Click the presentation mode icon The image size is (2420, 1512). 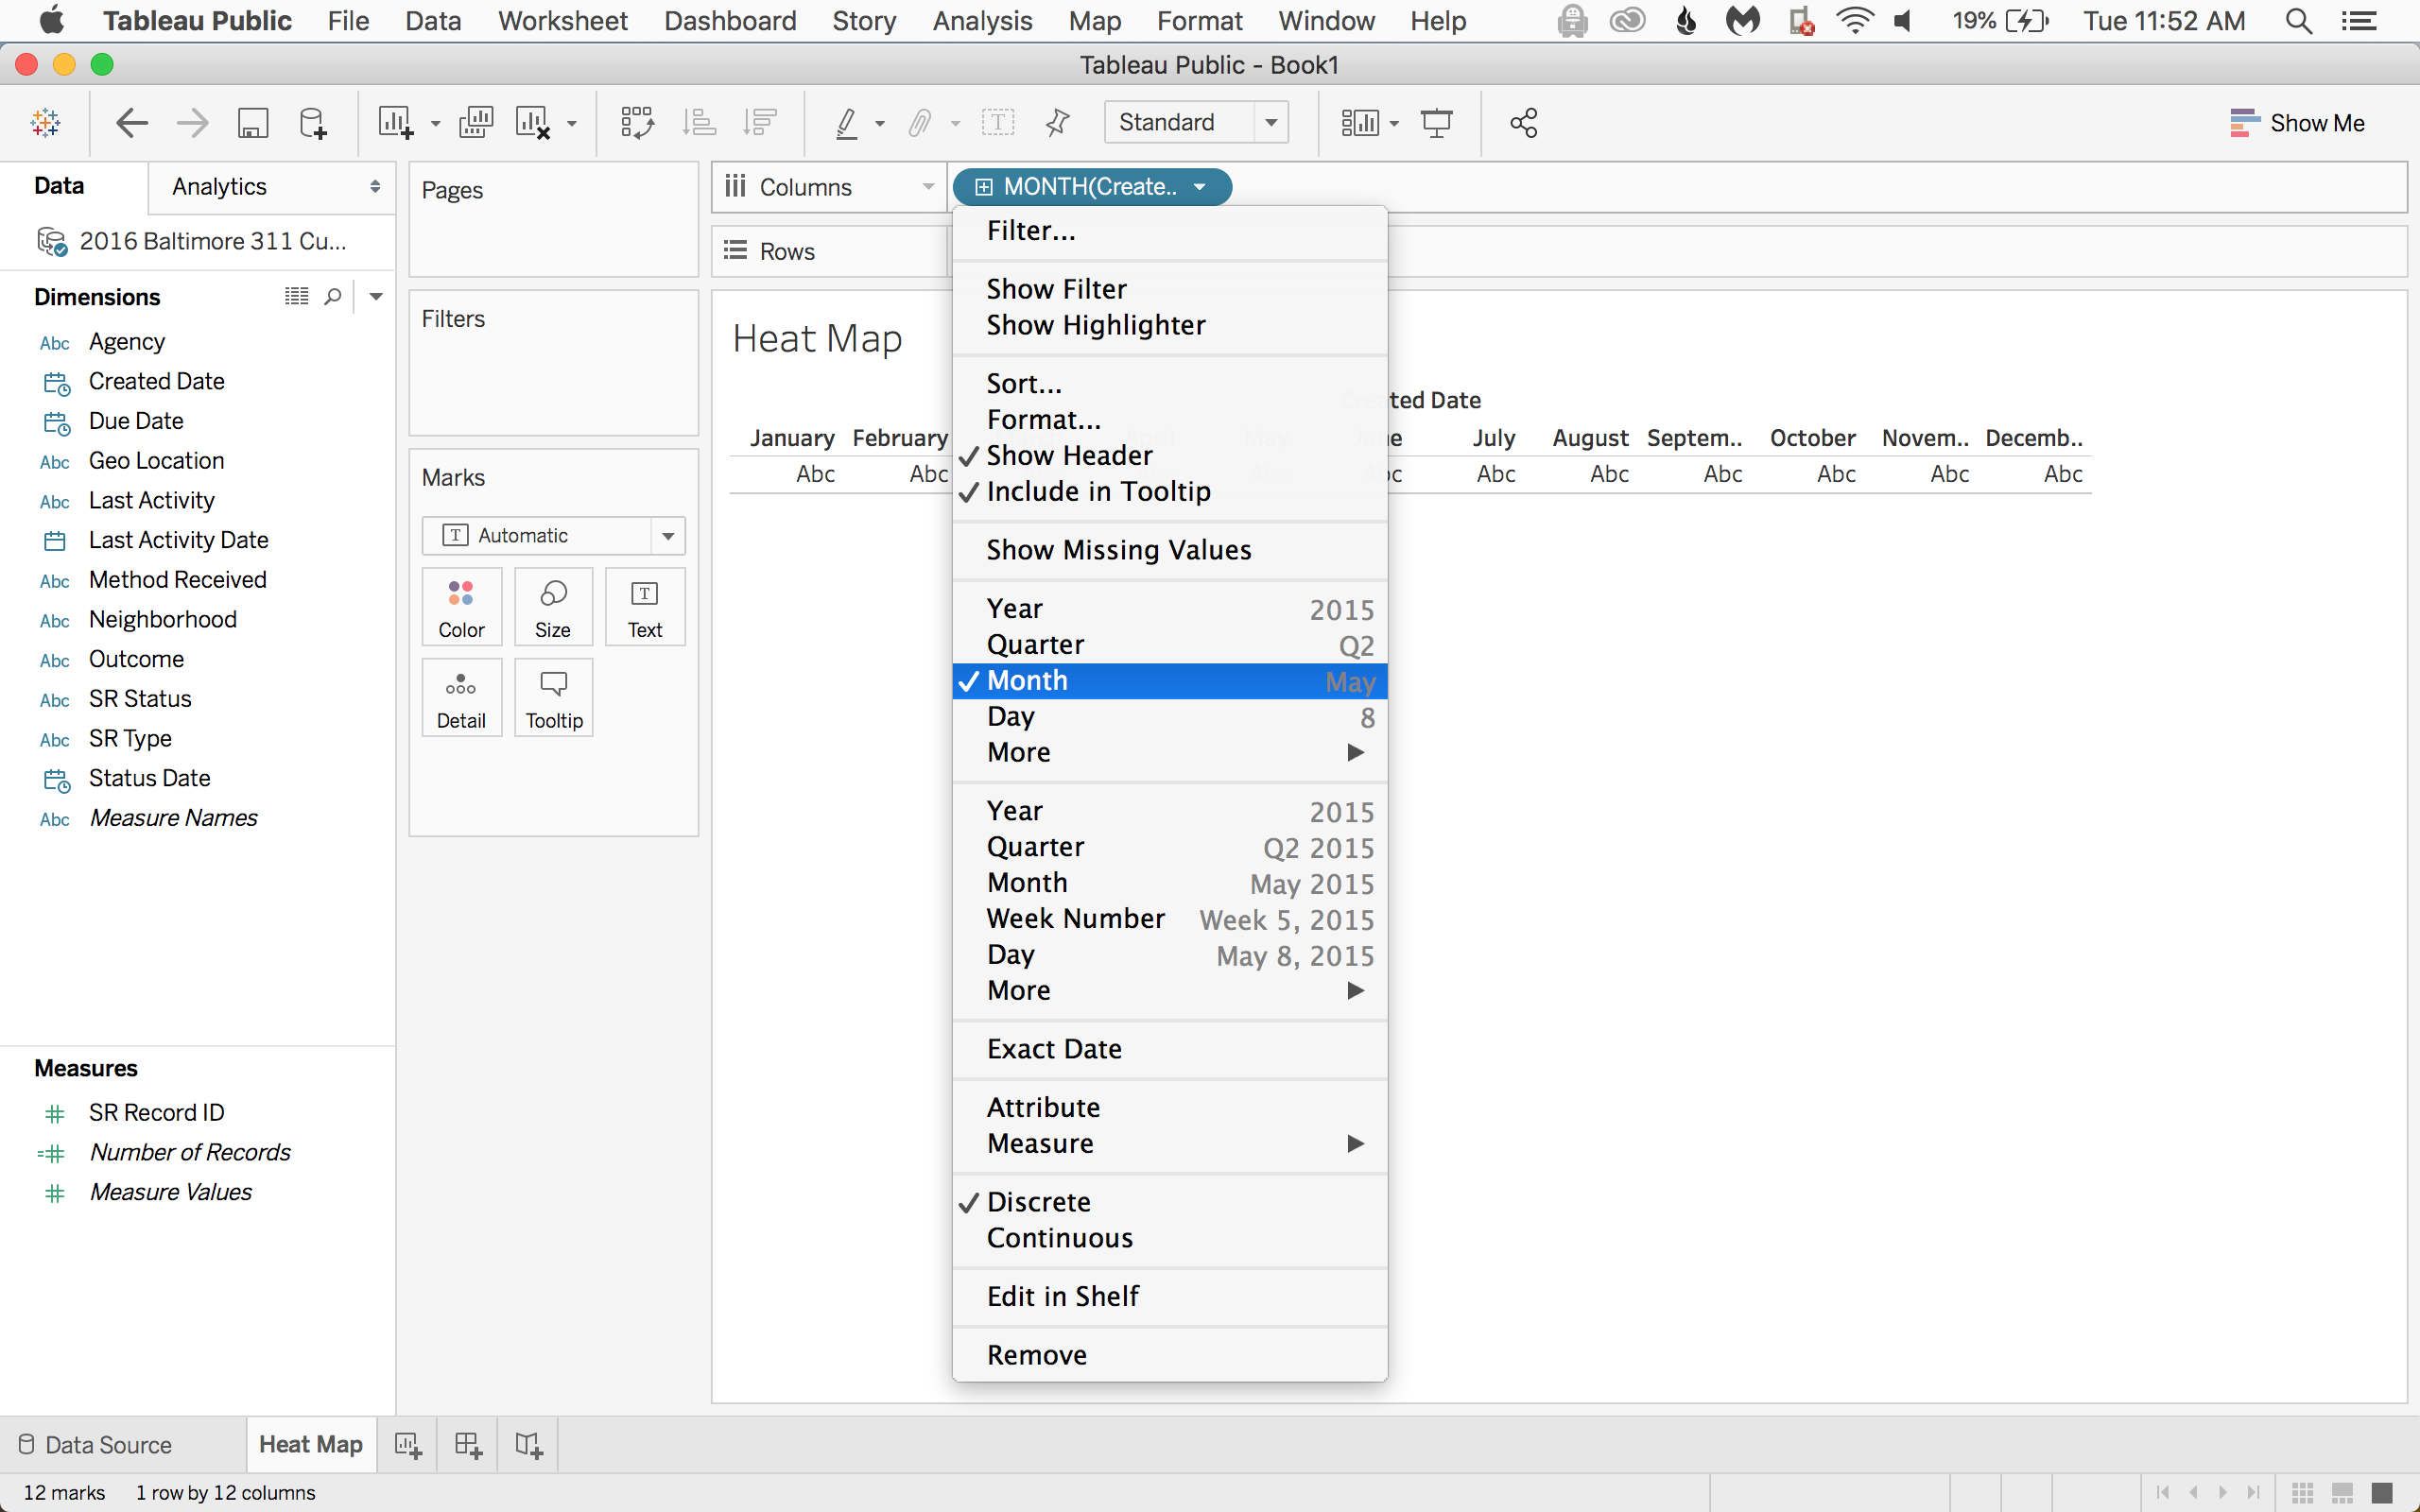[x=1437, y=123]
